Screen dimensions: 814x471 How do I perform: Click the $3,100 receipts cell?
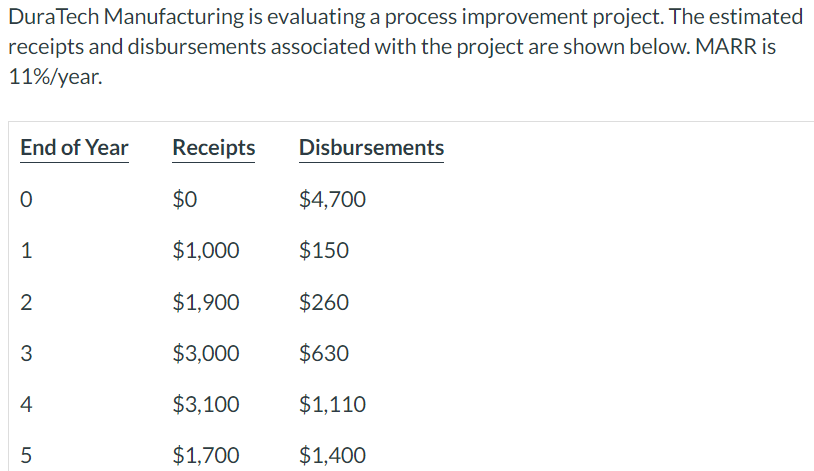point(206,404)
